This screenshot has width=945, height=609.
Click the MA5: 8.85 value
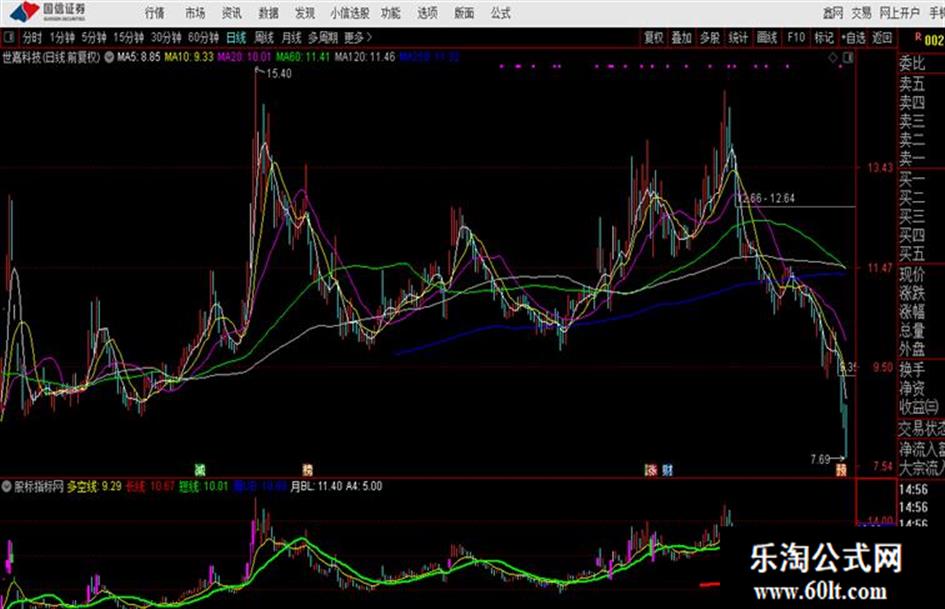[139, 57]
